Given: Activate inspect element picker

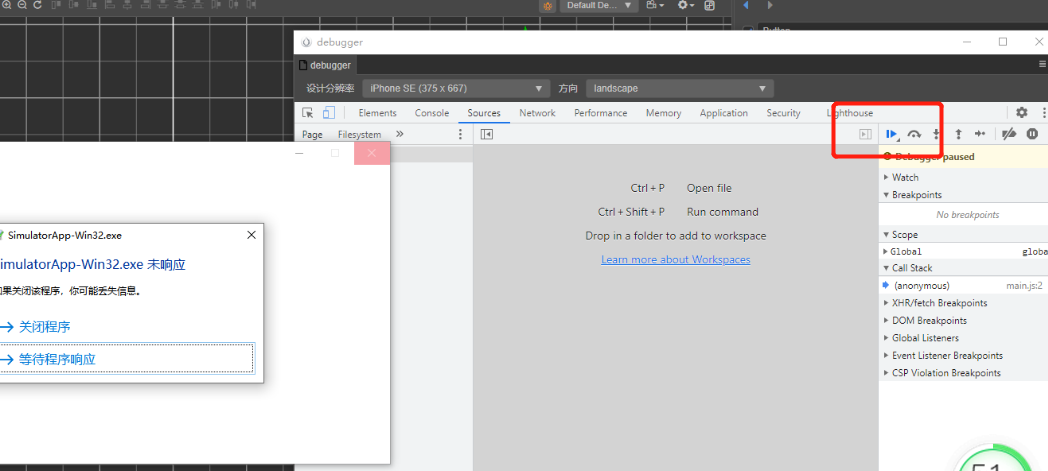Looking at the screenshot, I should [307, 113].
